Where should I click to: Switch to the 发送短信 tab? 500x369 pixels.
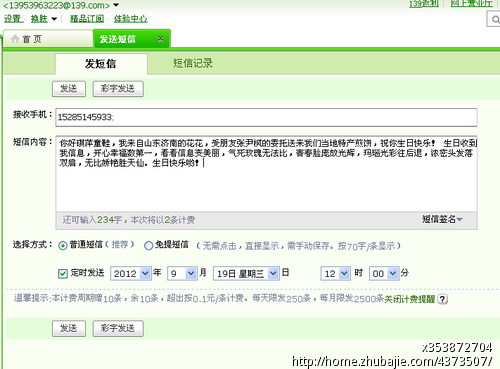(132, 39)
